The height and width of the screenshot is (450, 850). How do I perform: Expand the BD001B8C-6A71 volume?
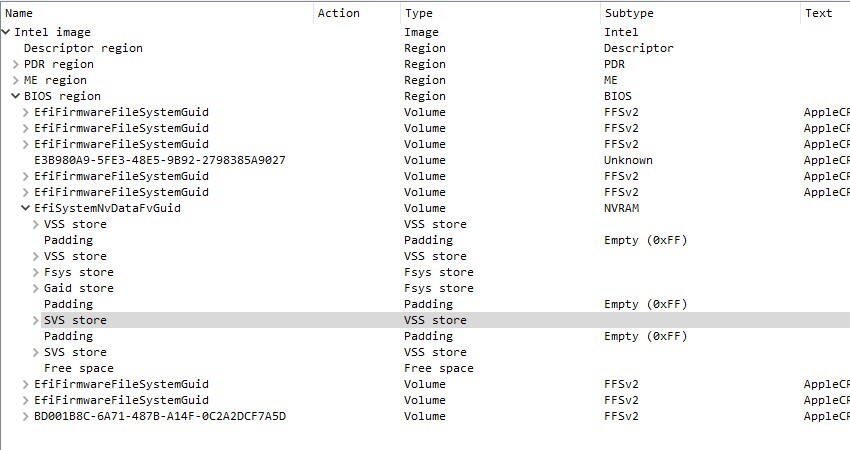pos(26,416)
